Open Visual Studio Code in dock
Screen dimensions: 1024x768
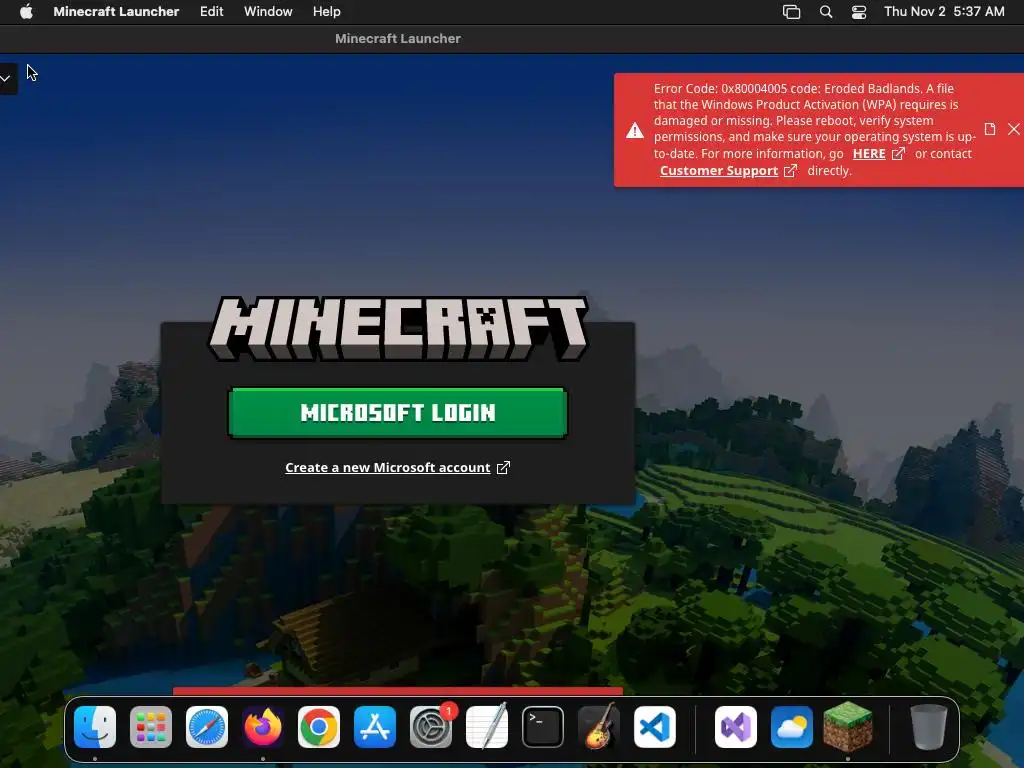(x=655, y=727)
